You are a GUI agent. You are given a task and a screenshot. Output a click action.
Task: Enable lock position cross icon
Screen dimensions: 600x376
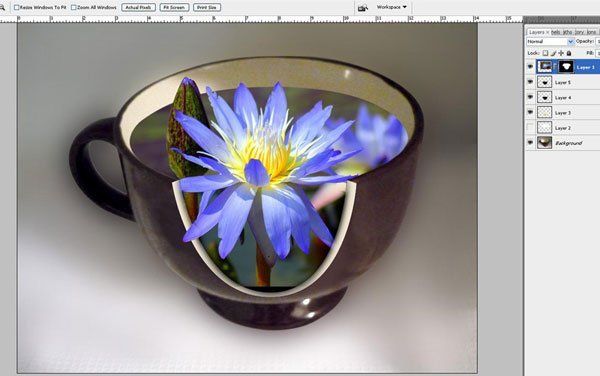tap(561, 53)
